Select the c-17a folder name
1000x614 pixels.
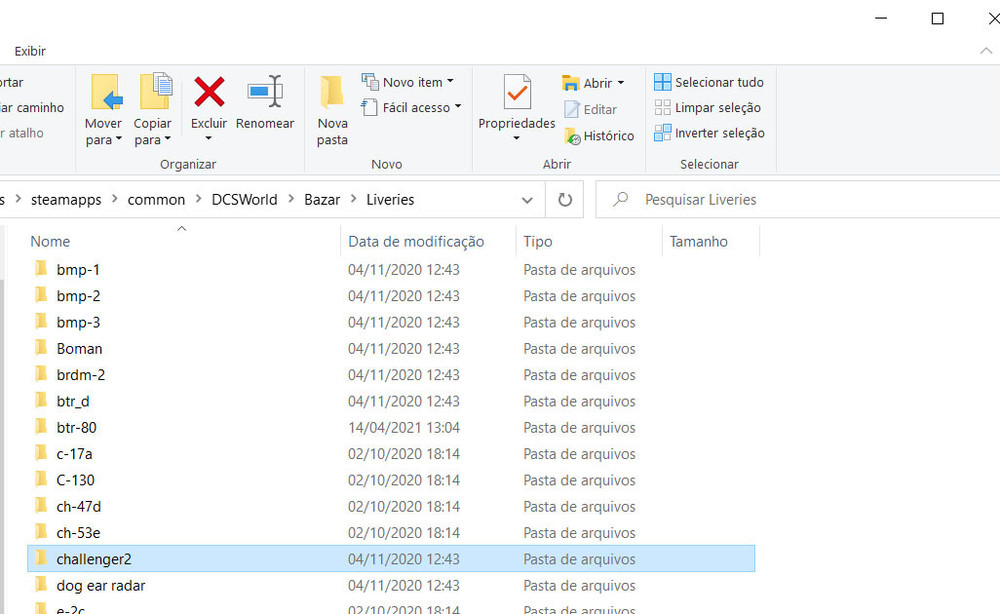pyautogui.click(x=75, y=454)
